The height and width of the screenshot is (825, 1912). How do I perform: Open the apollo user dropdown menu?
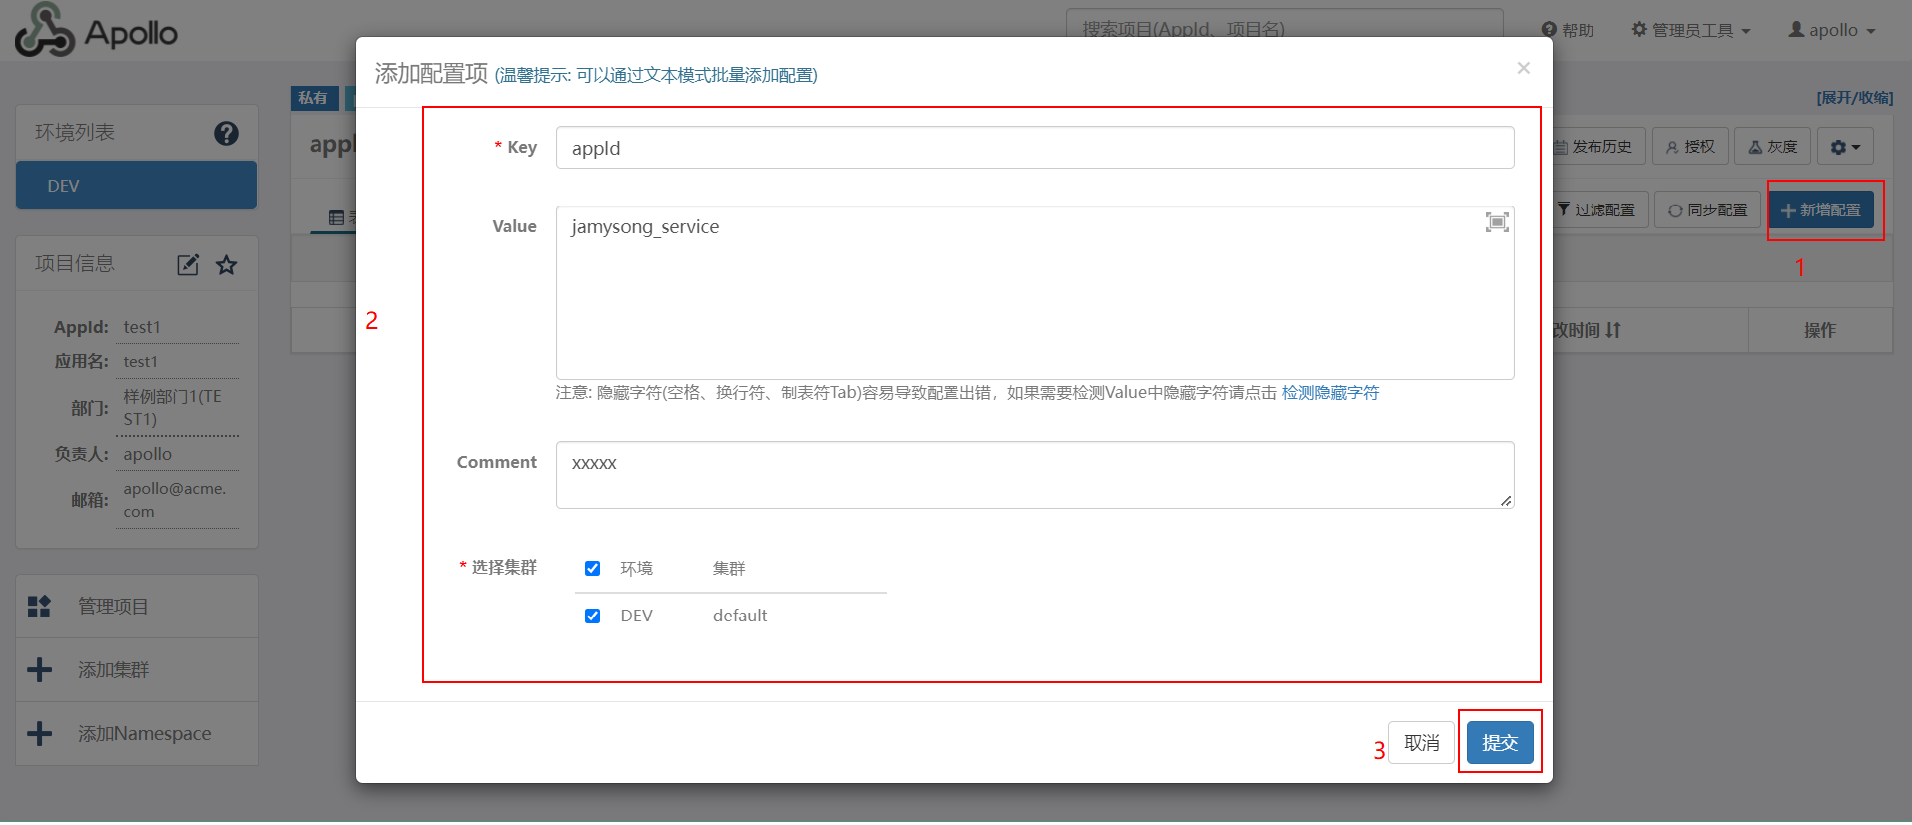point(1832,30)
